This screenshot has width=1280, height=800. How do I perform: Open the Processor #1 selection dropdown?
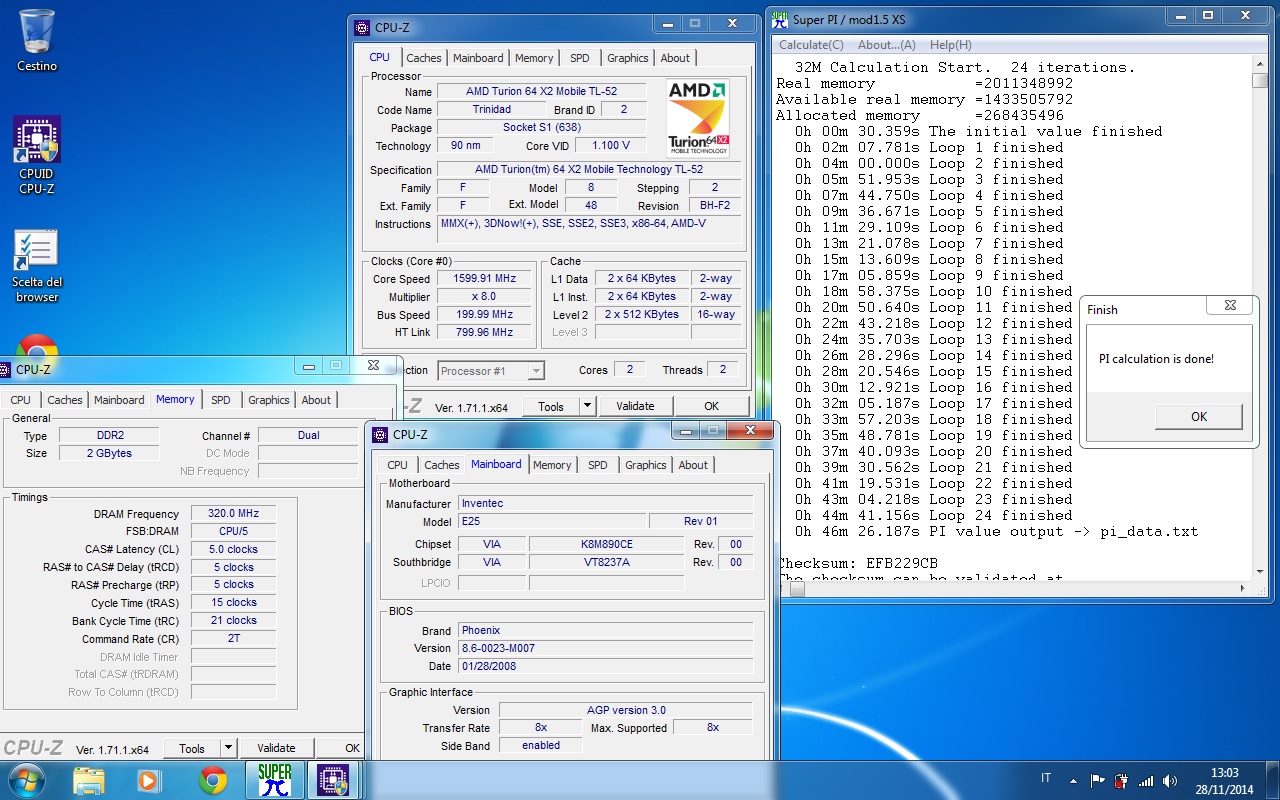[x=491, y=371]
